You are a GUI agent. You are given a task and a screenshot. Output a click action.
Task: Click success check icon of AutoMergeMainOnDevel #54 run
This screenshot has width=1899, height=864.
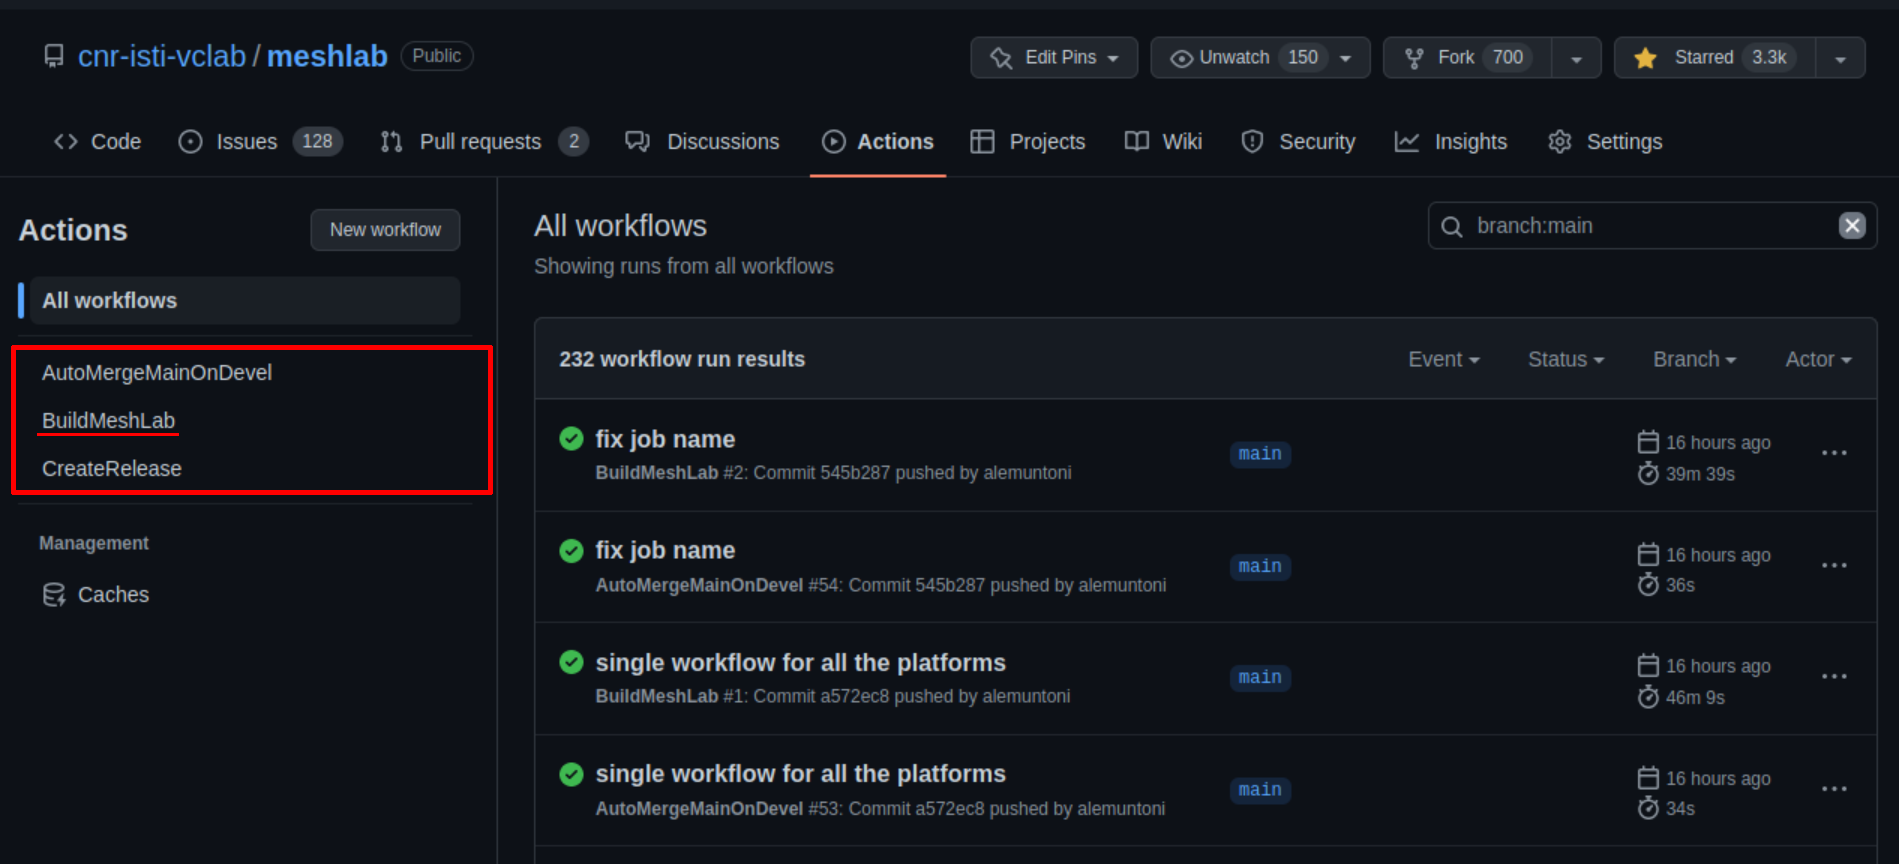click(x=571, y=551)
